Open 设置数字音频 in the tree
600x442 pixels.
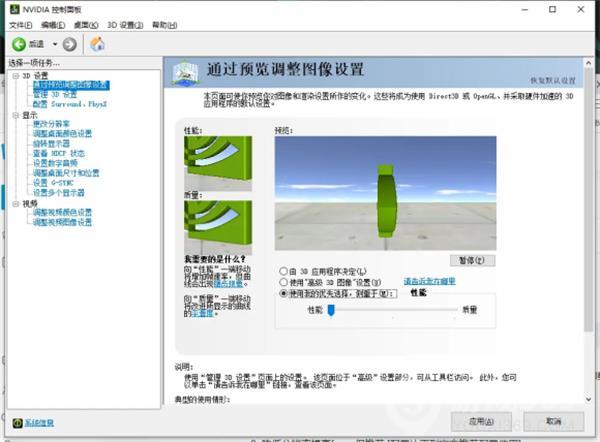tap(55, 163)
